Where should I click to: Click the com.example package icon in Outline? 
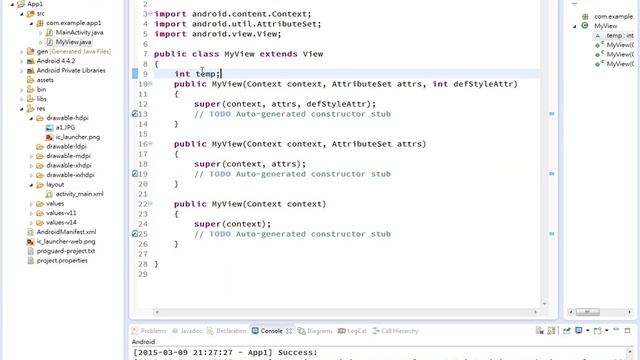(x=585, y=16)
